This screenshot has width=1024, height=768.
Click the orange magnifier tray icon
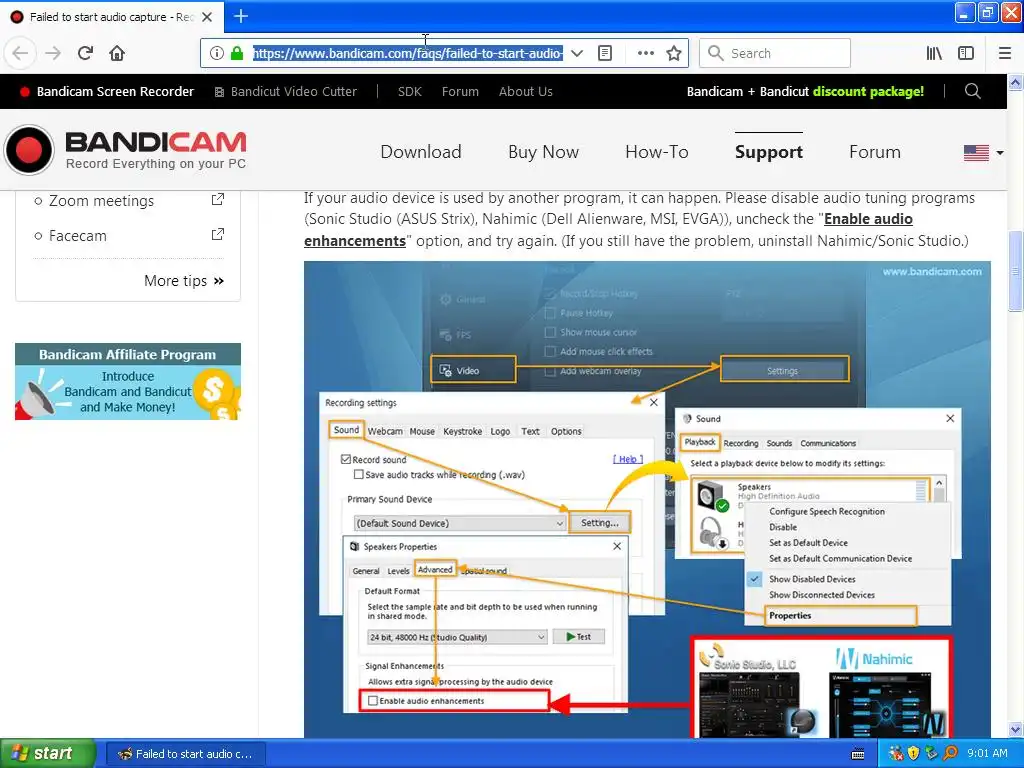tap(950, 754)
